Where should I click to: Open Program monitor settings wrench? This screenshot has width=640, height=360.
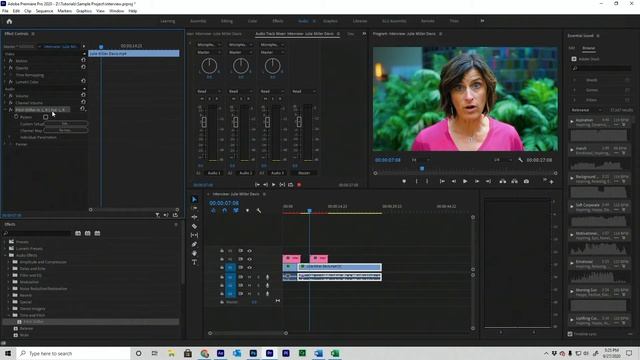tap(520, 160)
